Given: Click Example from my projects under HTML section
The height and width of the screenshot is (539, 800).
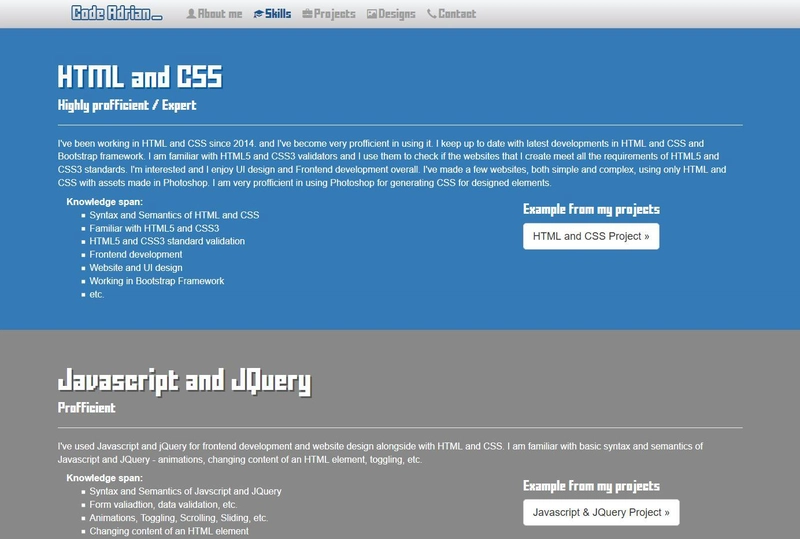Looking at the screenshot, I should [591, 209].
